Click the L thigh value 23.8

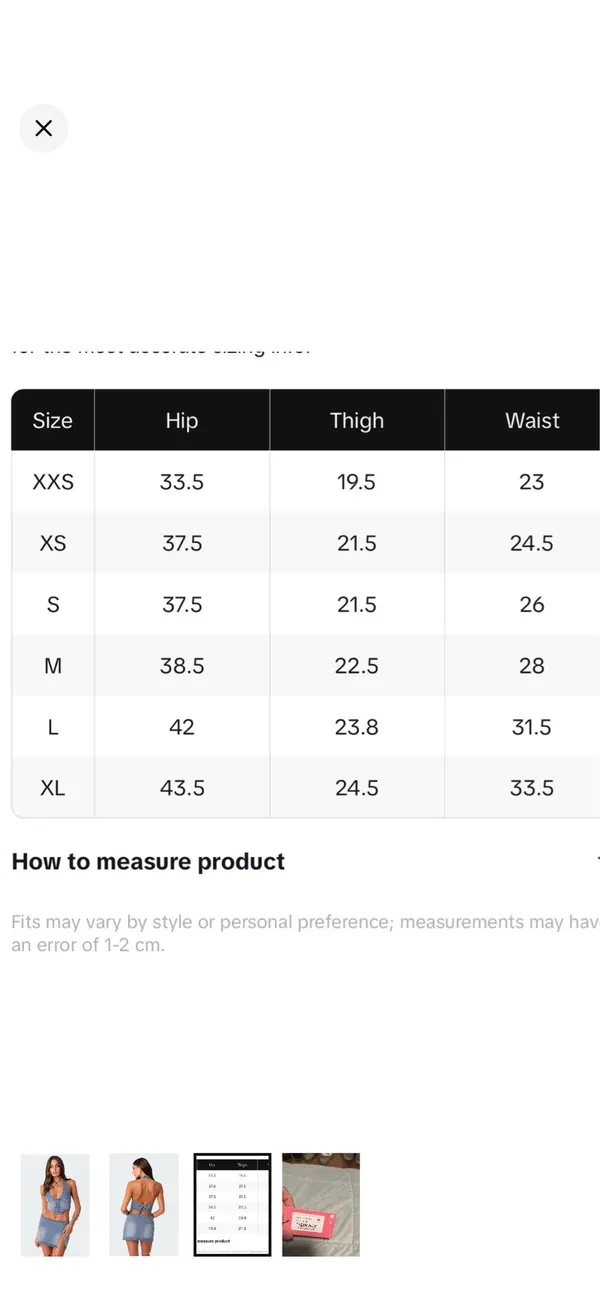357,727
